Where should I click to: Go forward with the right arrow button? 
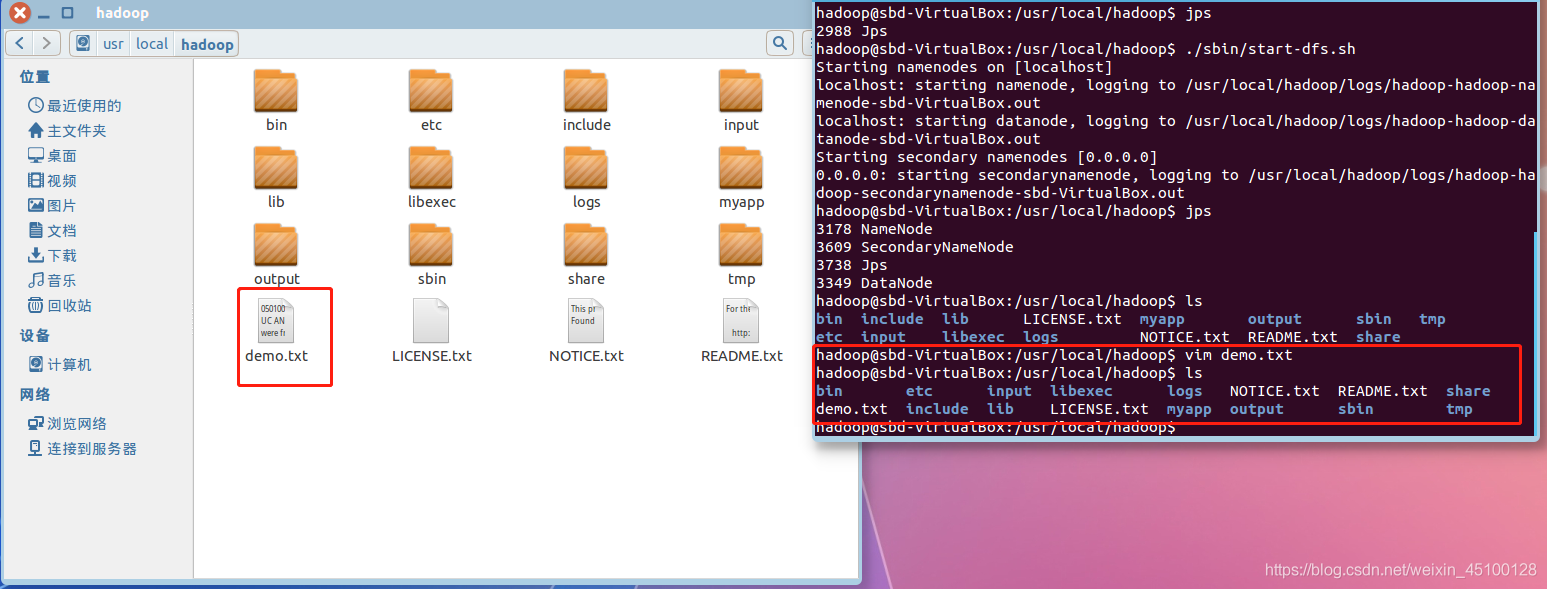tap(47, 43)
